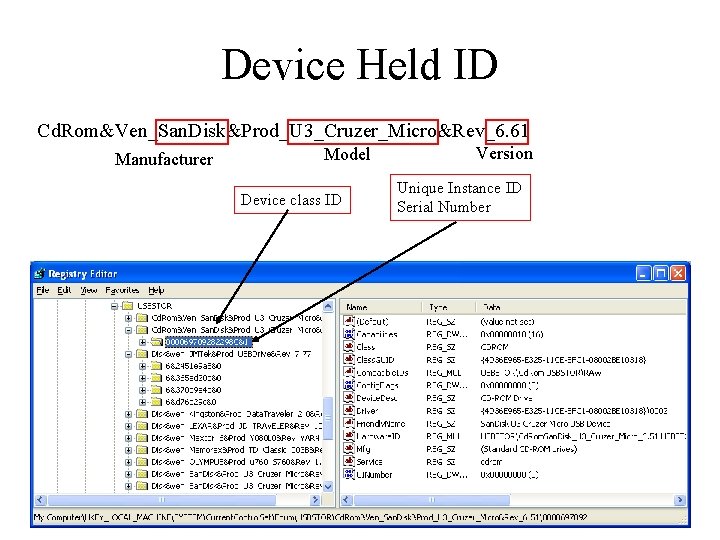Screen dimensions: 720x540
Task: Expand the highlighted 0000697092822298C&0 subkey
Action: click(x=143, y=342)
